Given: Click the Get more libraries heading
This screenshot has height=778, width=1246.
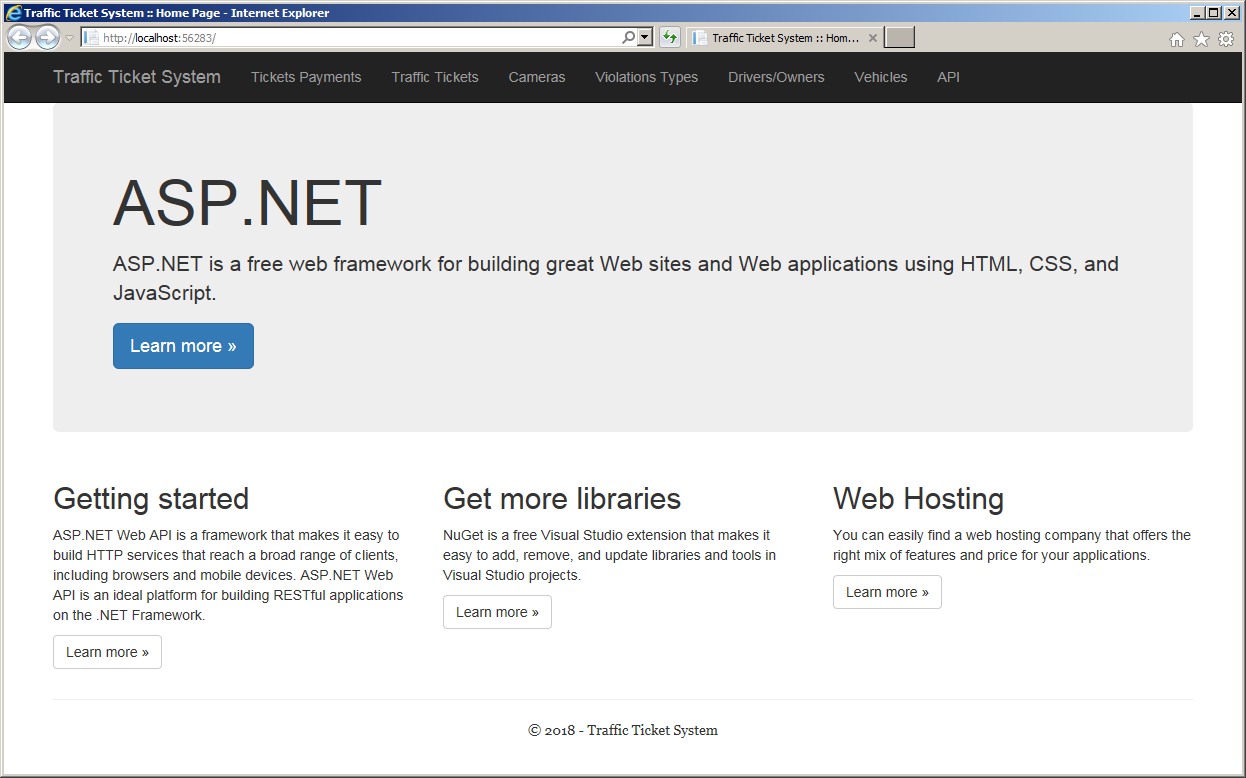Looking at the screenshot, I should click(562, 498).
